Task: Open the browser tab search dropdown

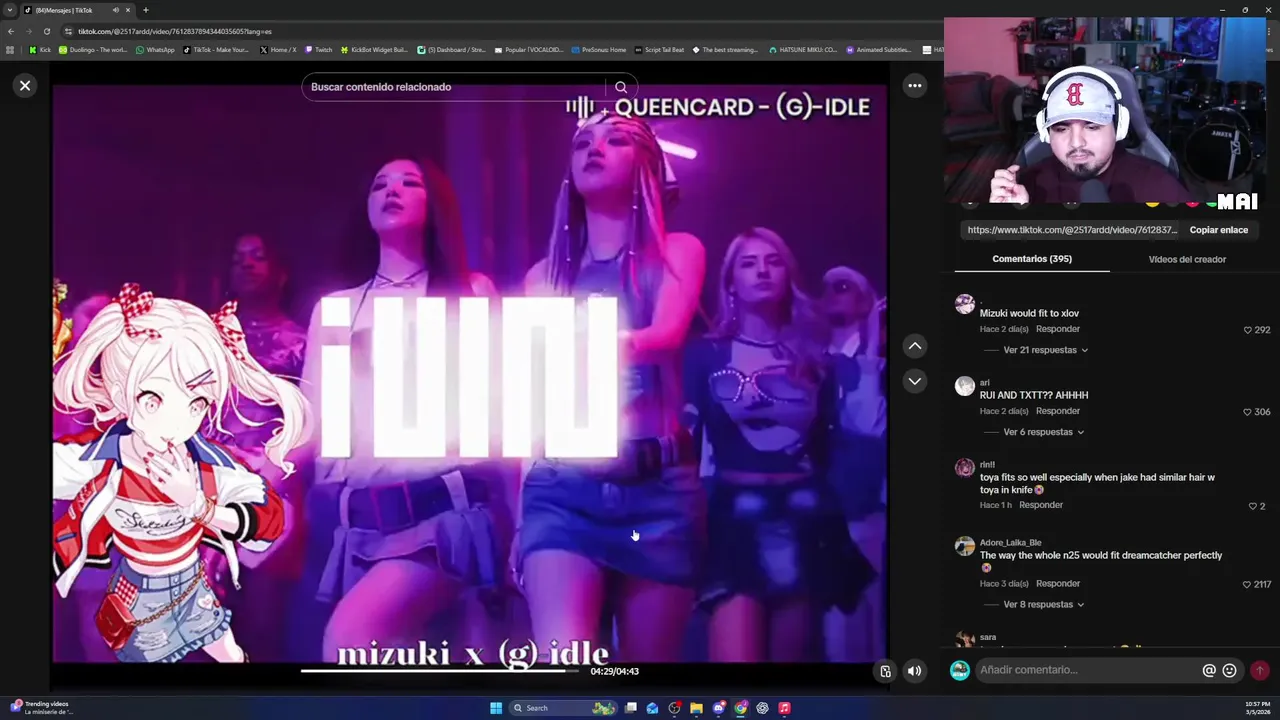Action: click(x=10, y=10)
